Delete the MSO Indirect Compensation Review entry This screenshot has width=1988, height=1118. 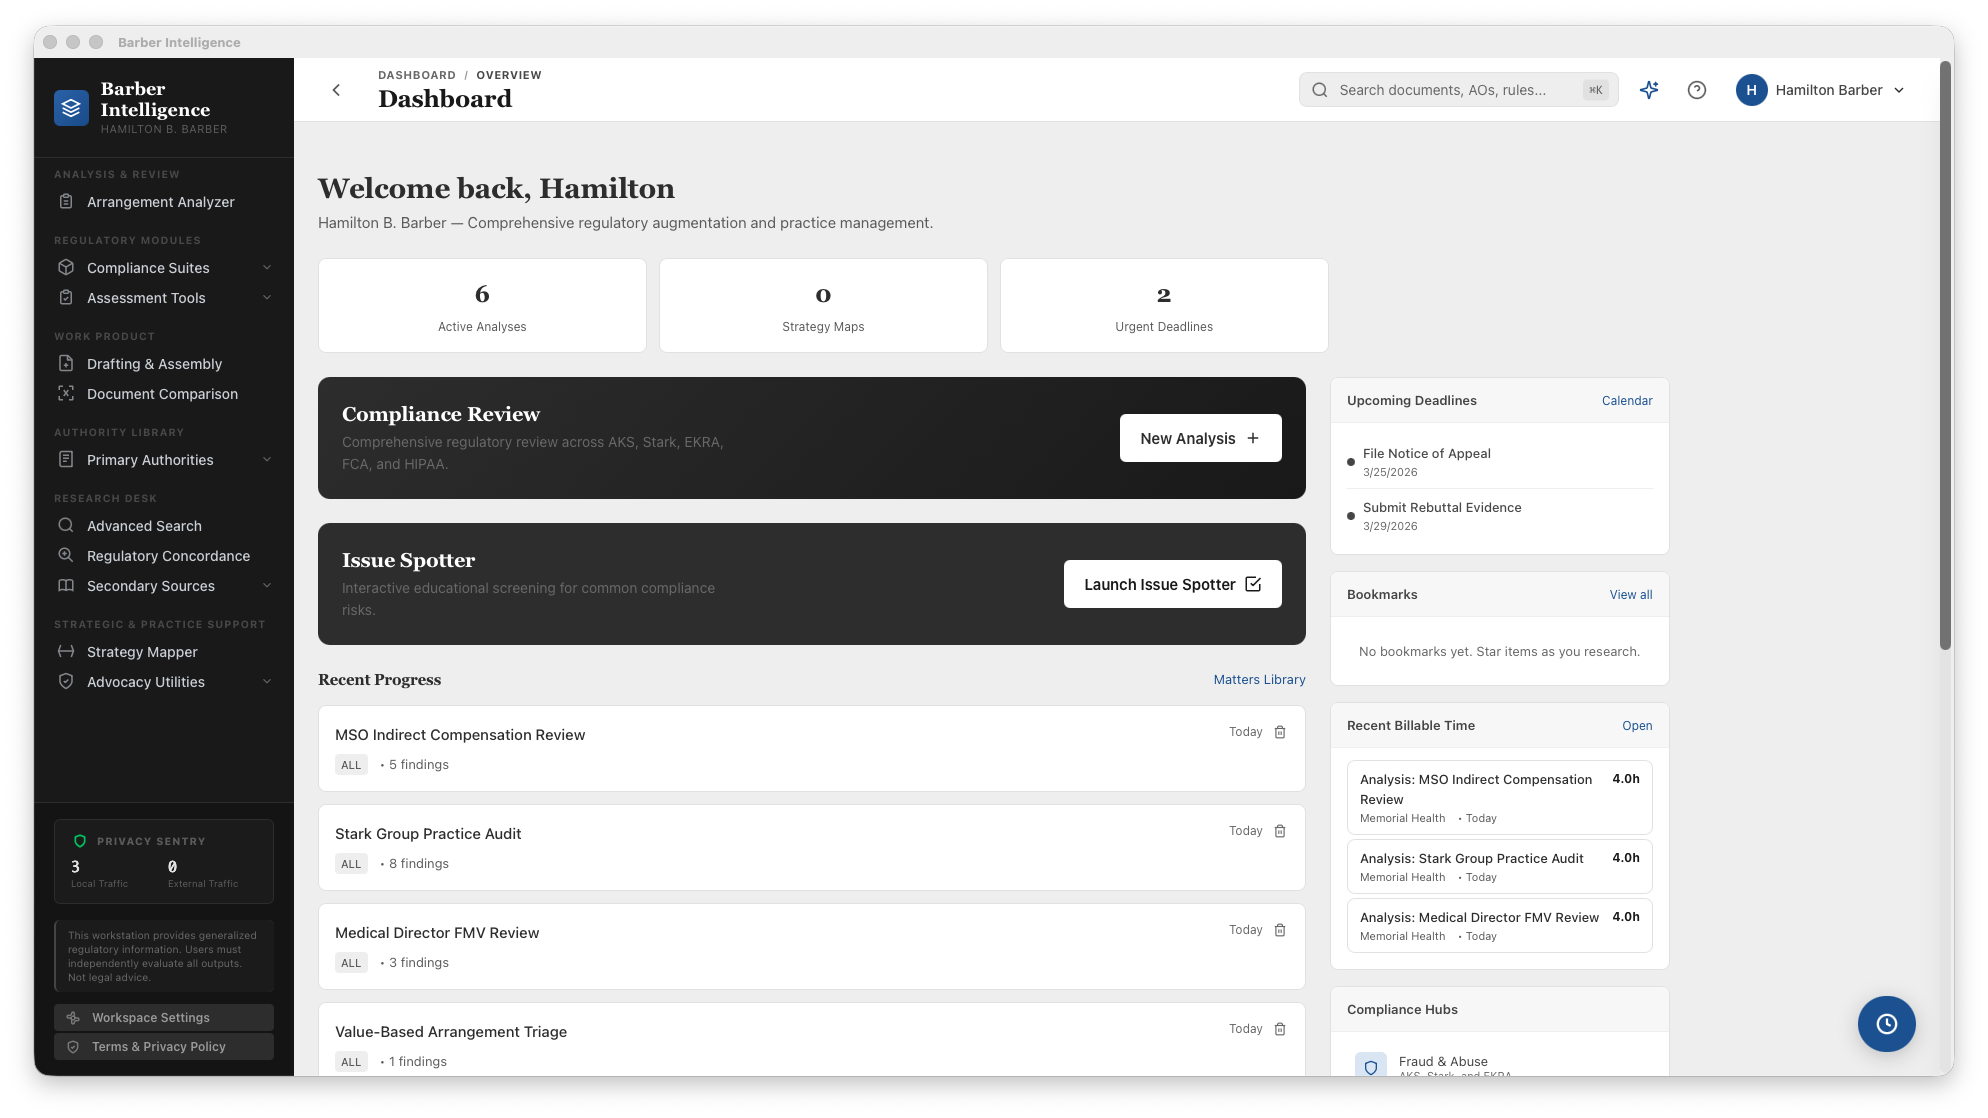pos(1280,732)
